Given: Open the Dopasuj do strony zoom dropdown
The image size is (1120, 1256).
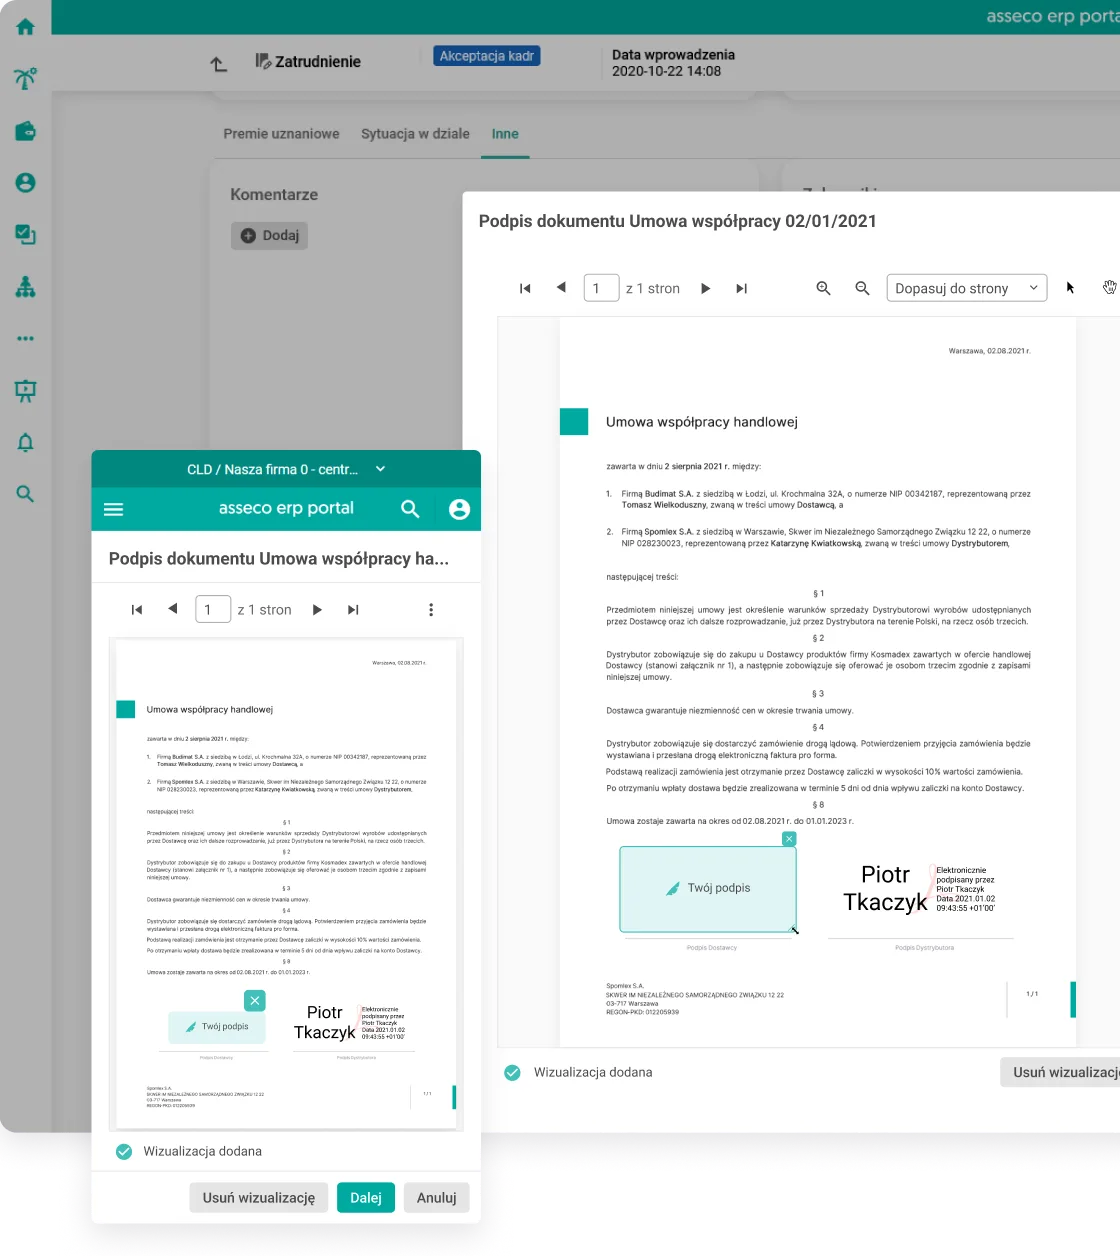Looking at the screenshot, I should [x=966, y=288].
